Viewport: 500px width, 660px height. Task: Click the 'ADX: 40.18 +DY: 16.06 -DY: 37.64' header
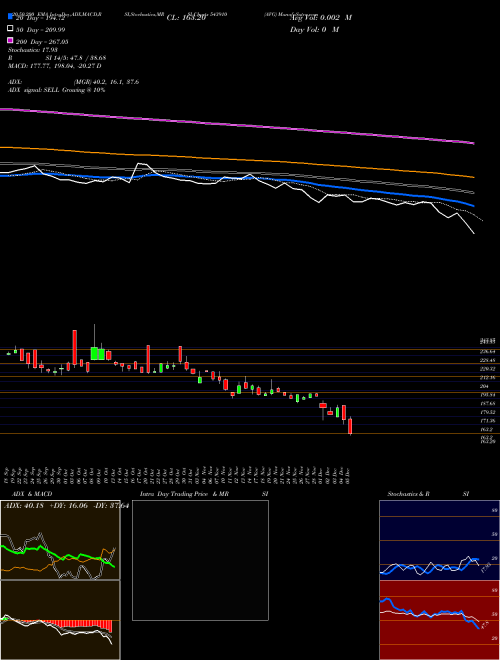pyautogui.click(x=66, y=506)
